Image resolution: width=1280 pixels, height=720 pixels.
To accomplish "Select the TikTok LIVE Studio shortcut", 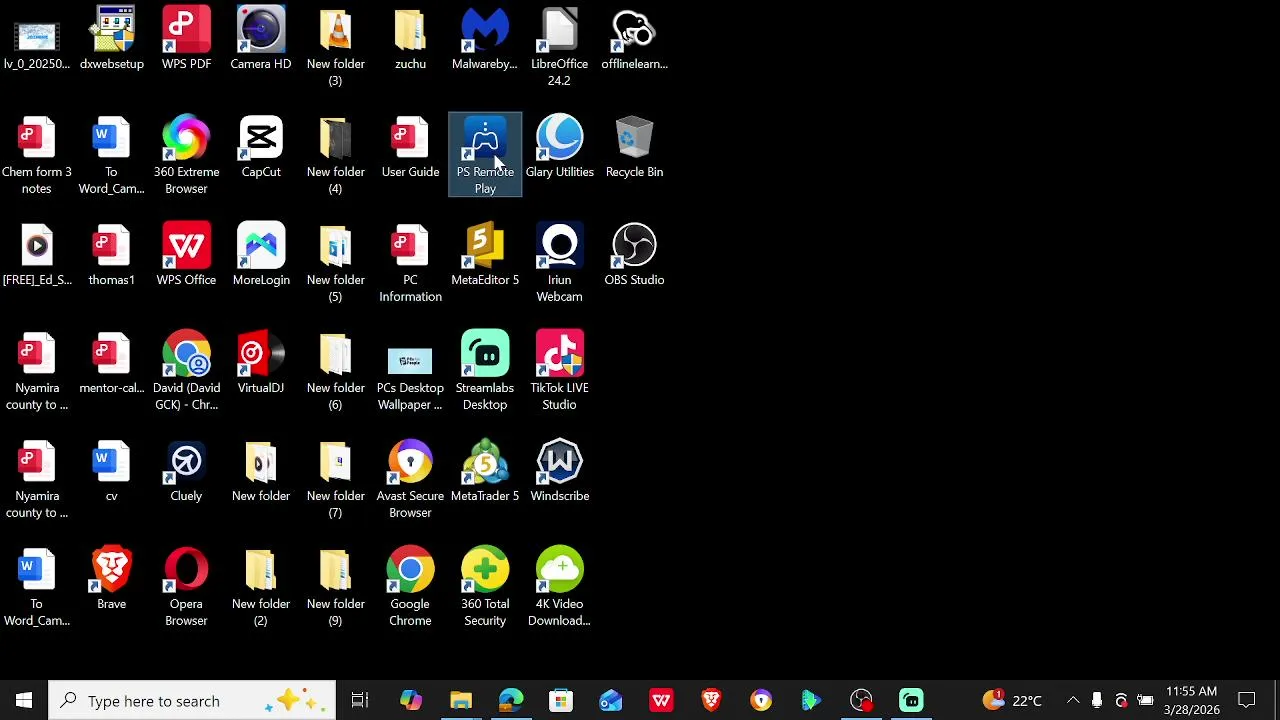I will click(559, 370).
